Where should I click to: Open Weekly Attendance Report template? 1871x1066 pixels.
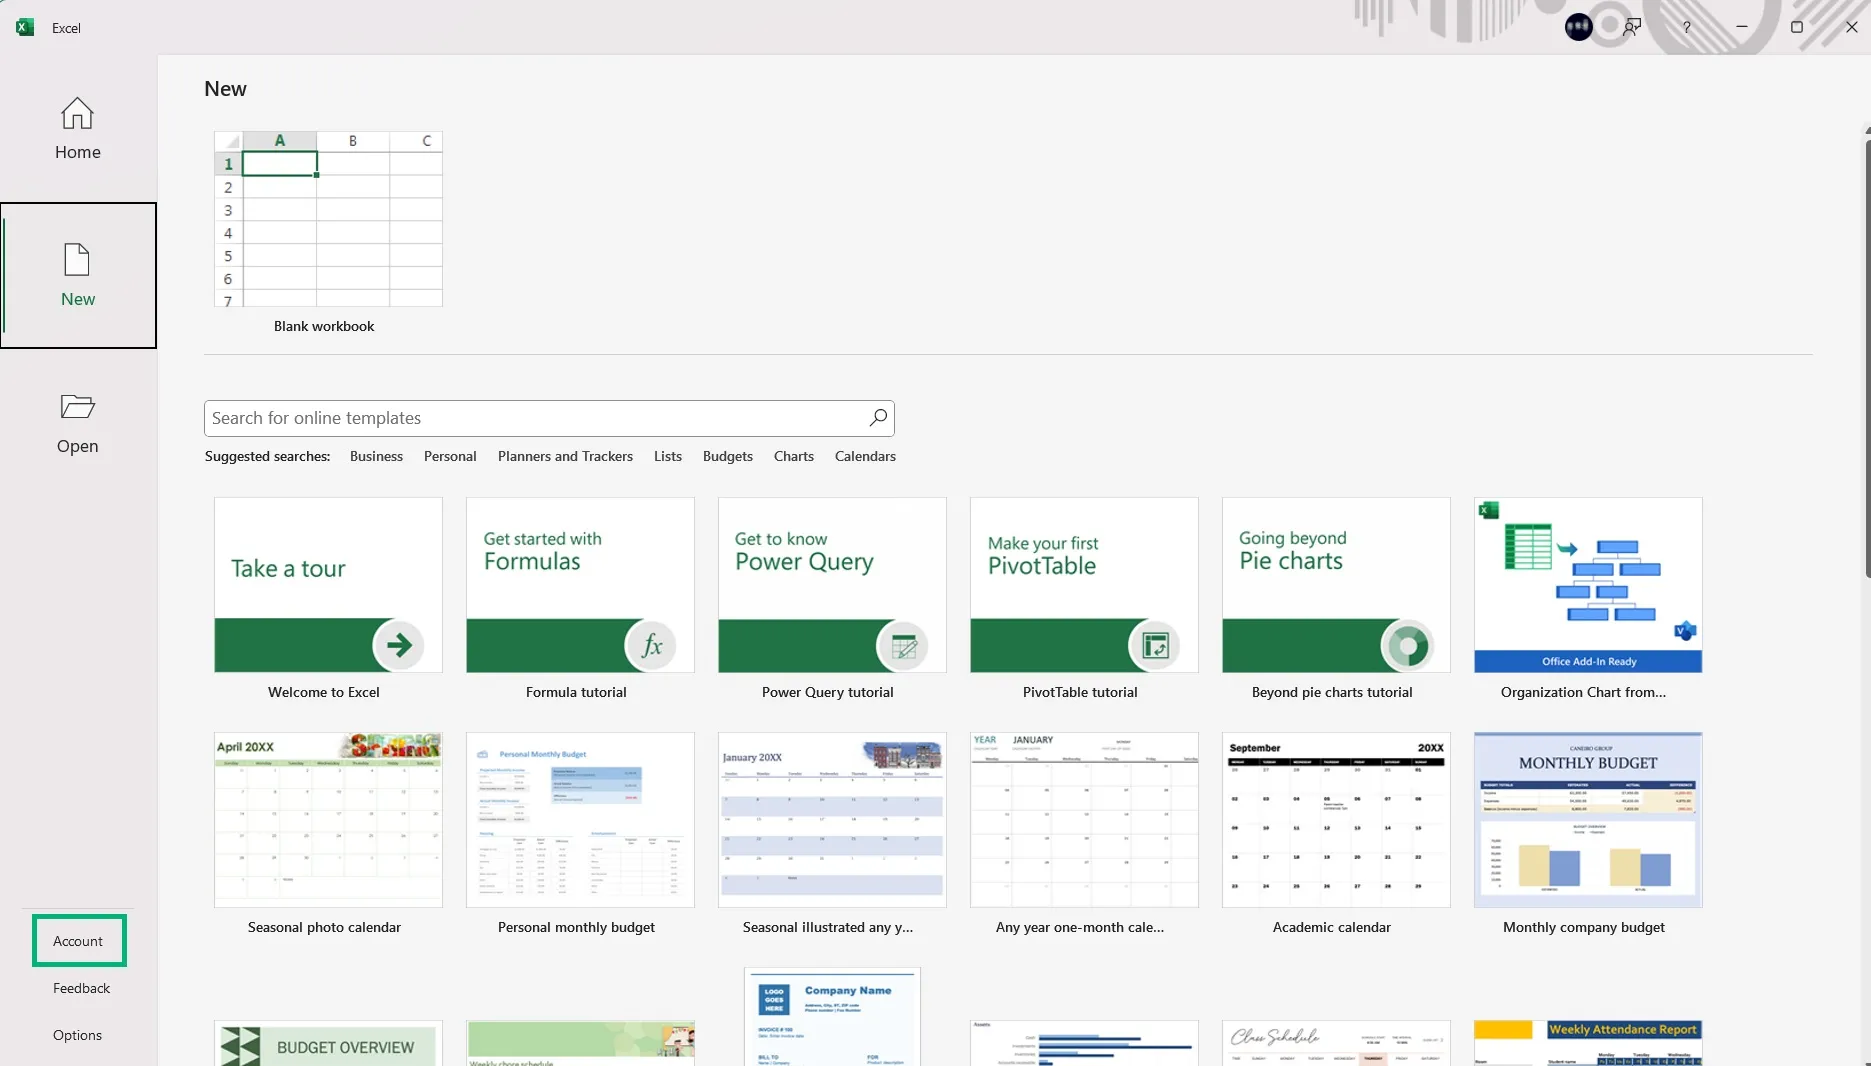(1588, 1043)
